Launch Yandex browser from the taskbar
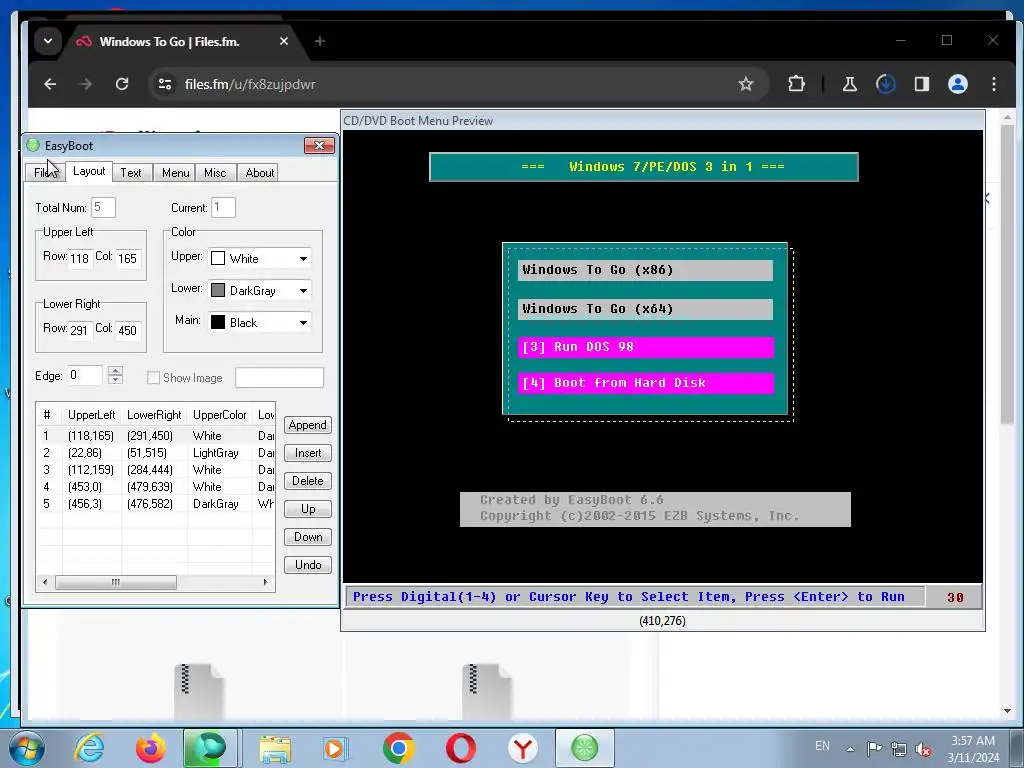Viewport: 1024px width, 768px height. click(522, 748)
